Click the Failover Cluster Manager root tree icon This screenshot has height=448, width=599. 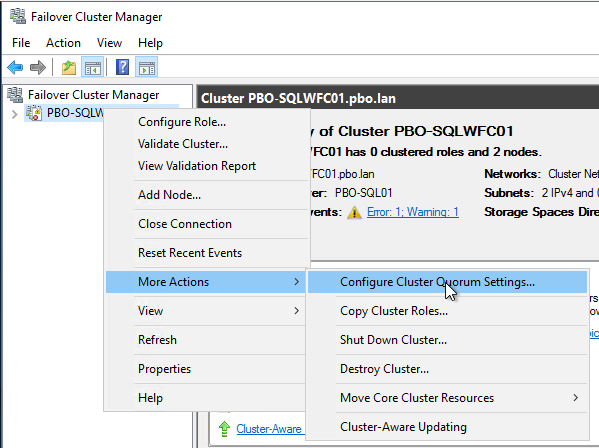pos(15,95)
